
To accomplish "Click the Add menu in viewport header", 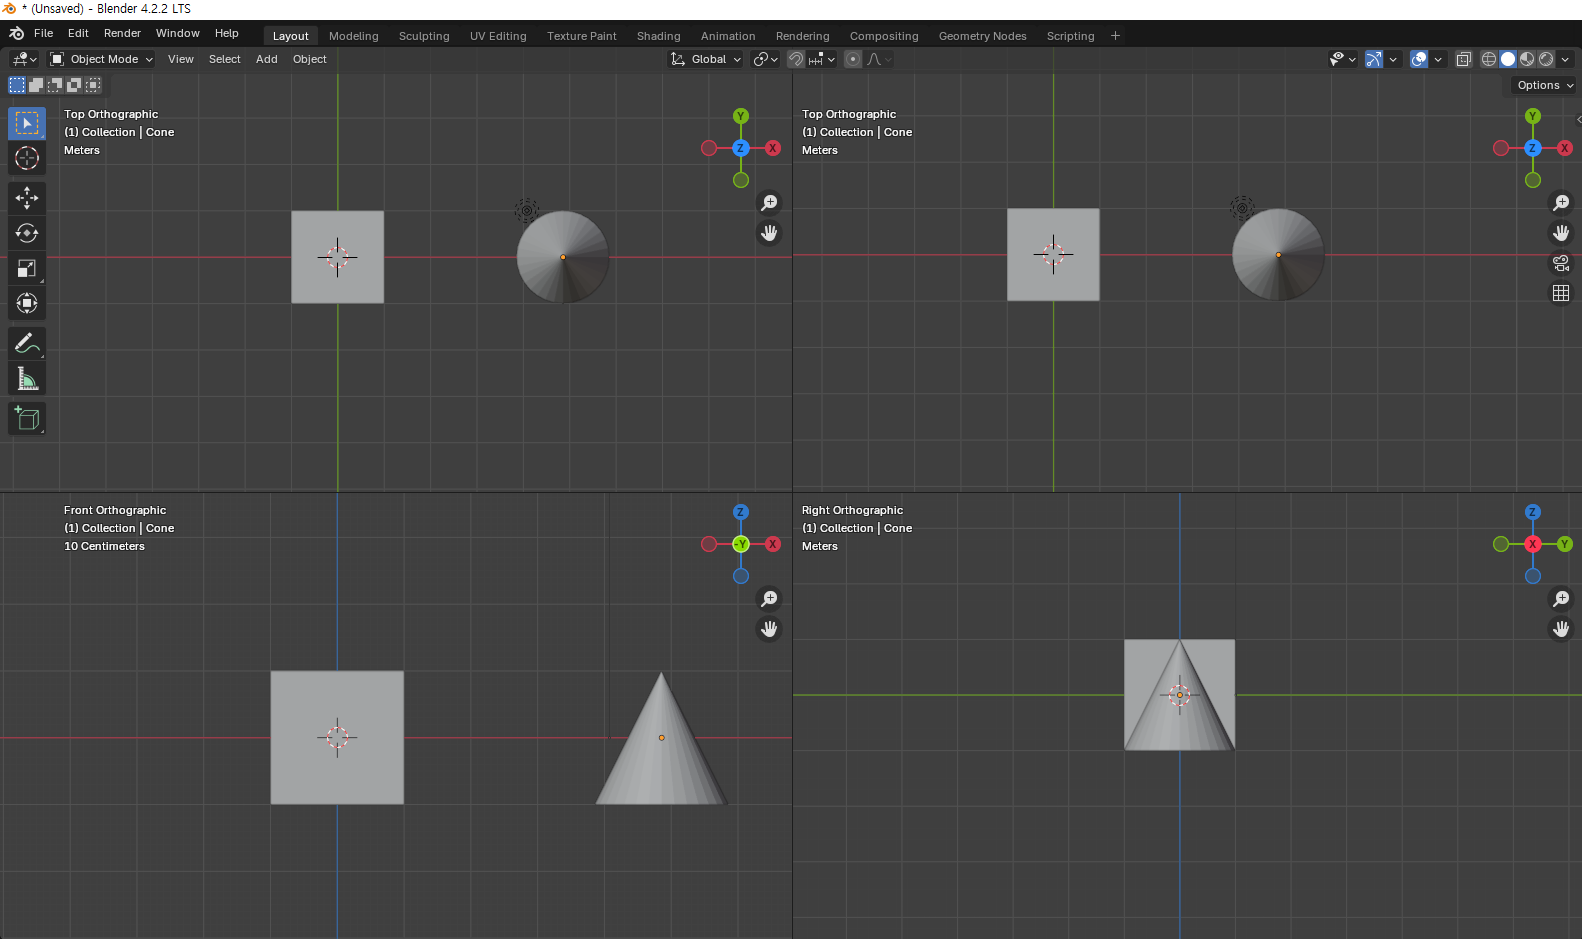I will coord(266,59).
